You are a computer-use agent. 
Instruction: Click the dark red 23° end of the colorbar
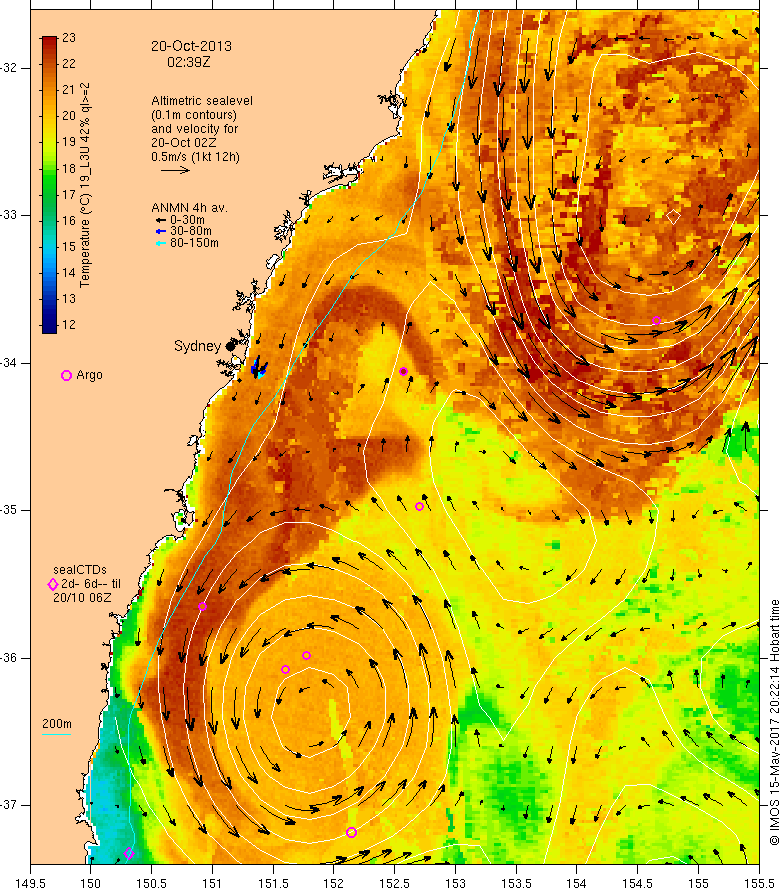(x=49, y=41)
